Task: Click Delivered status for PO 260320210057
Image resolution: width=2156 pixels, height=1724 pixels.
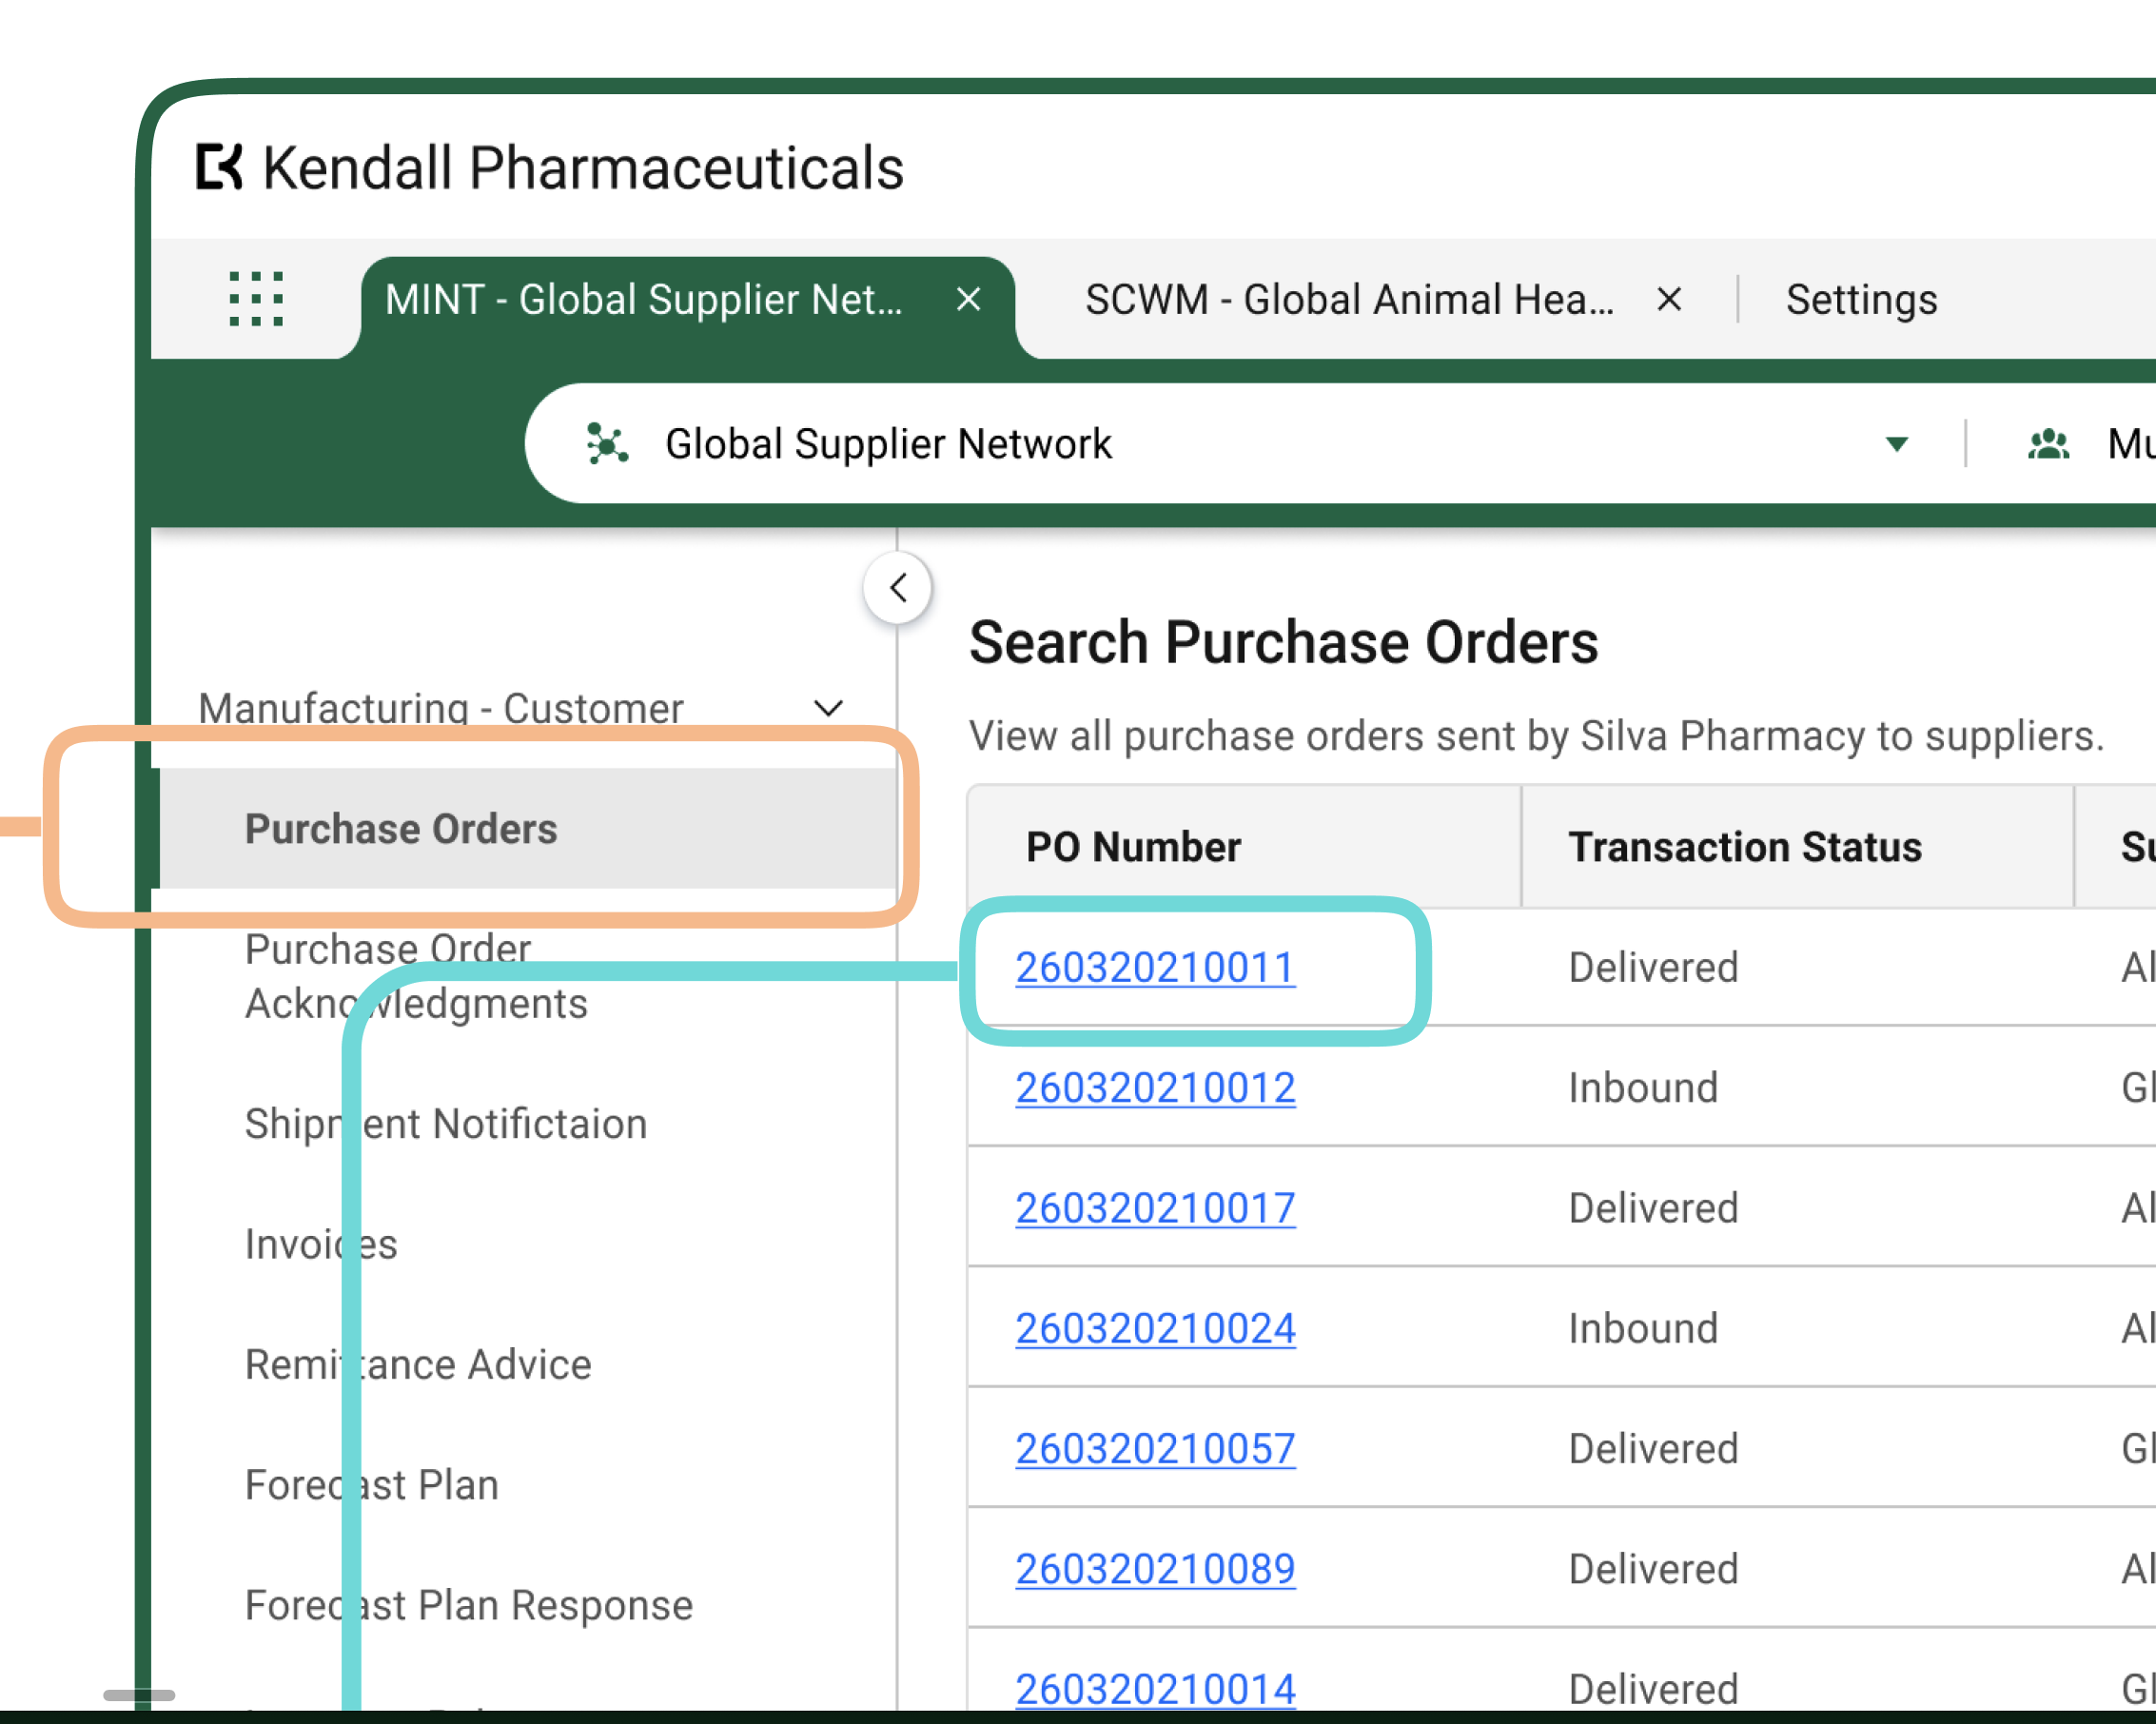Action: click(x=1652, y=1448)
